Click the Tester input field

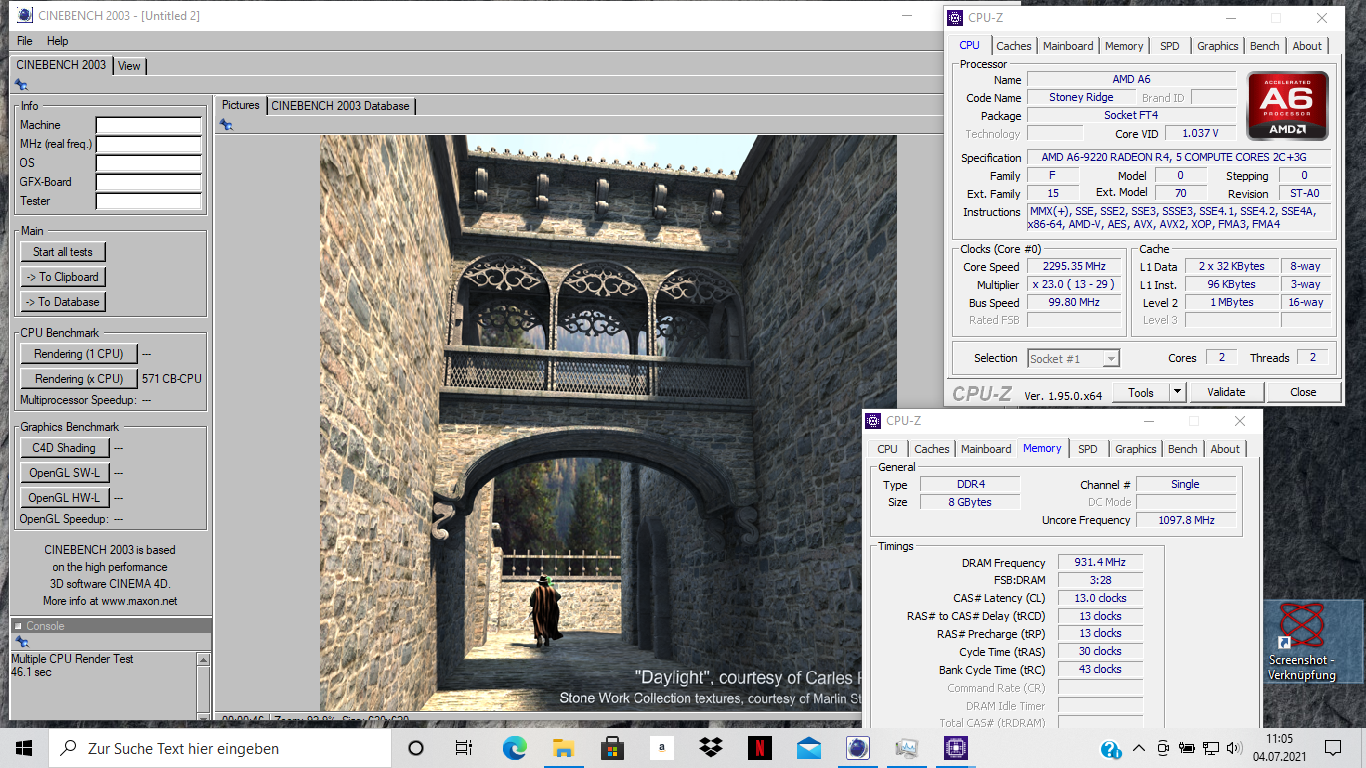click(x=149, y=201)
